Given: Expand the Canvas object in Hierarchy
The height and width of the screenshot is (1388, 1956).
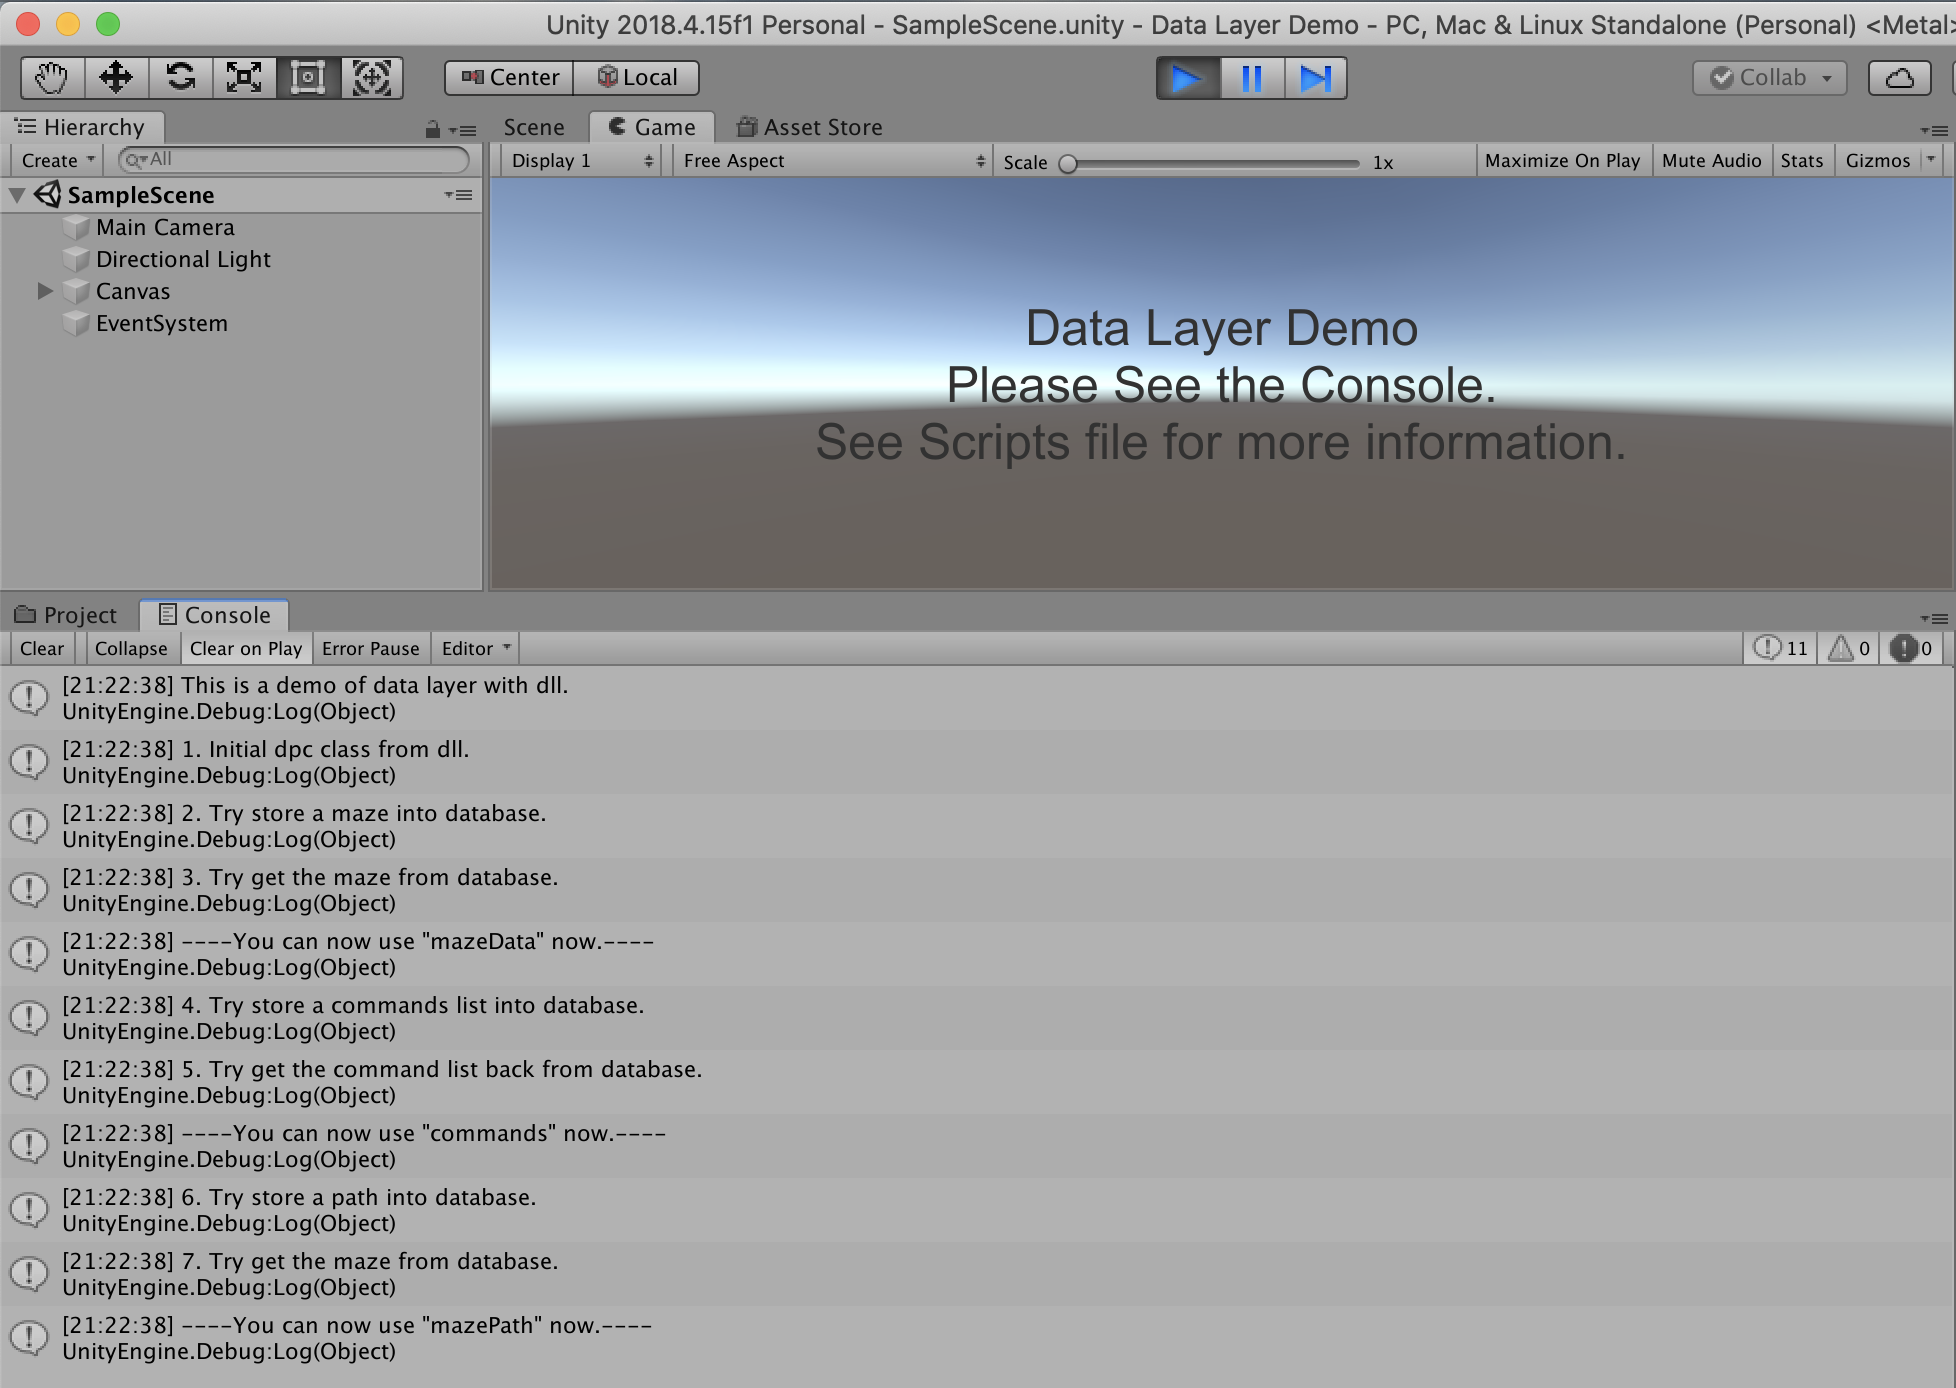Looking at the screenshot, I should pyautogui.click(x=45, y=291).
